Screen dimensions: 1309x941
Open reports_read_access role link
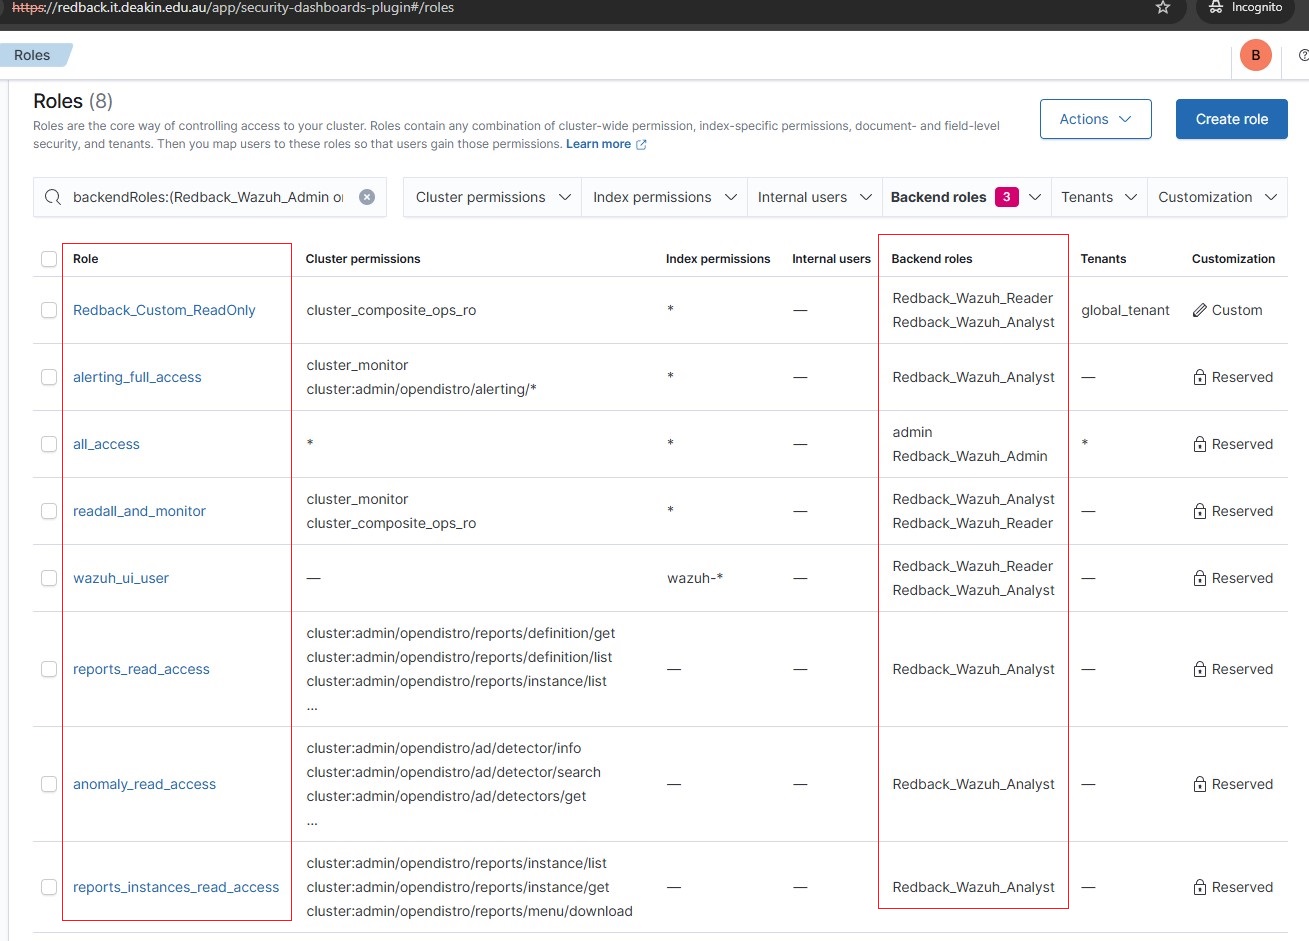coord(141,669)
